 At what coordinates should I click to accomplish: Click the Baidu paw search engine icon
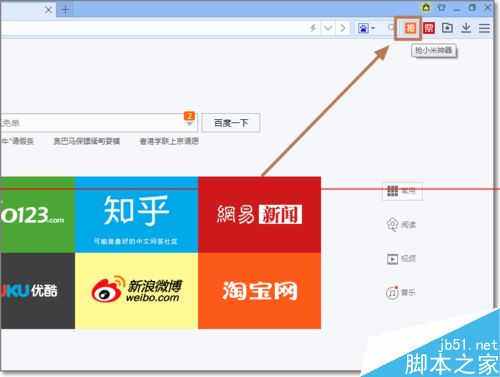coord(363,28)
